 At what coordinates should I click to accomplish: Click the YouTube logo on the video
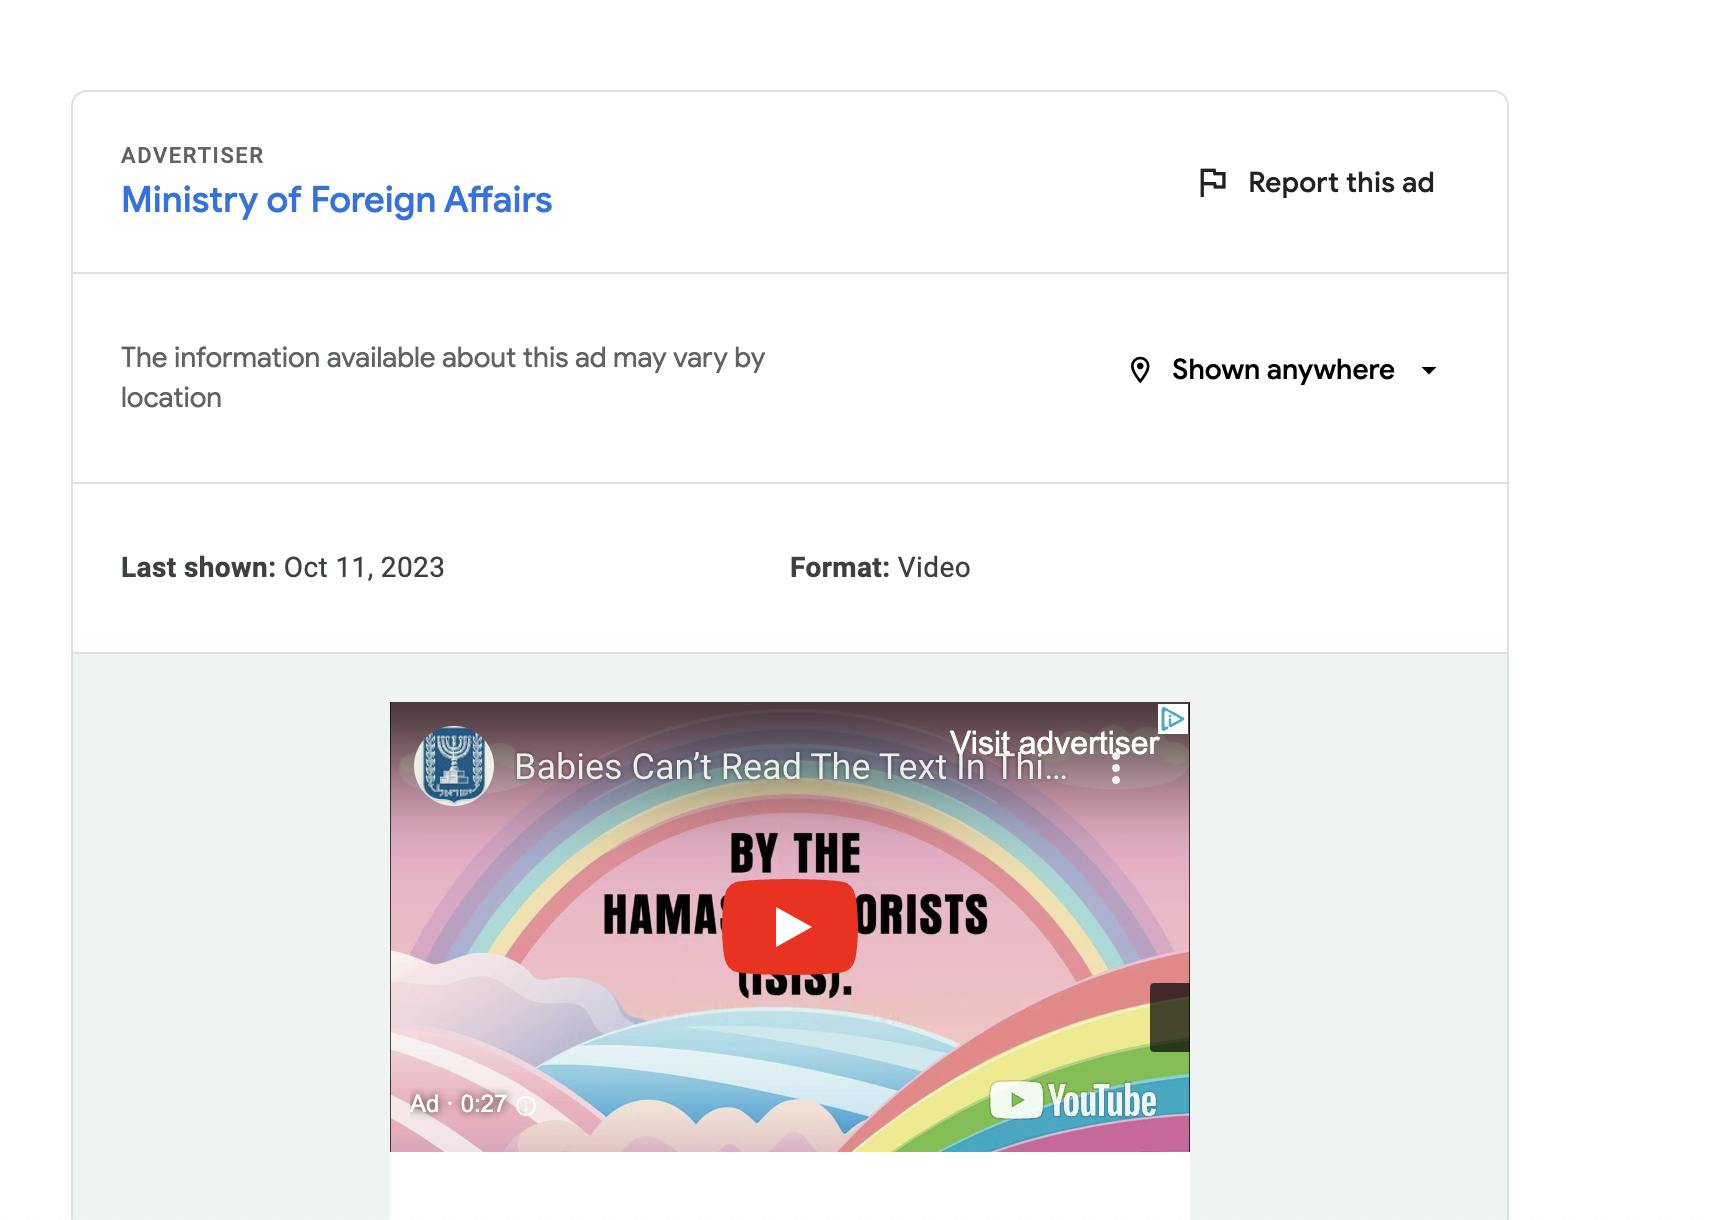tap(1073, 1101)
